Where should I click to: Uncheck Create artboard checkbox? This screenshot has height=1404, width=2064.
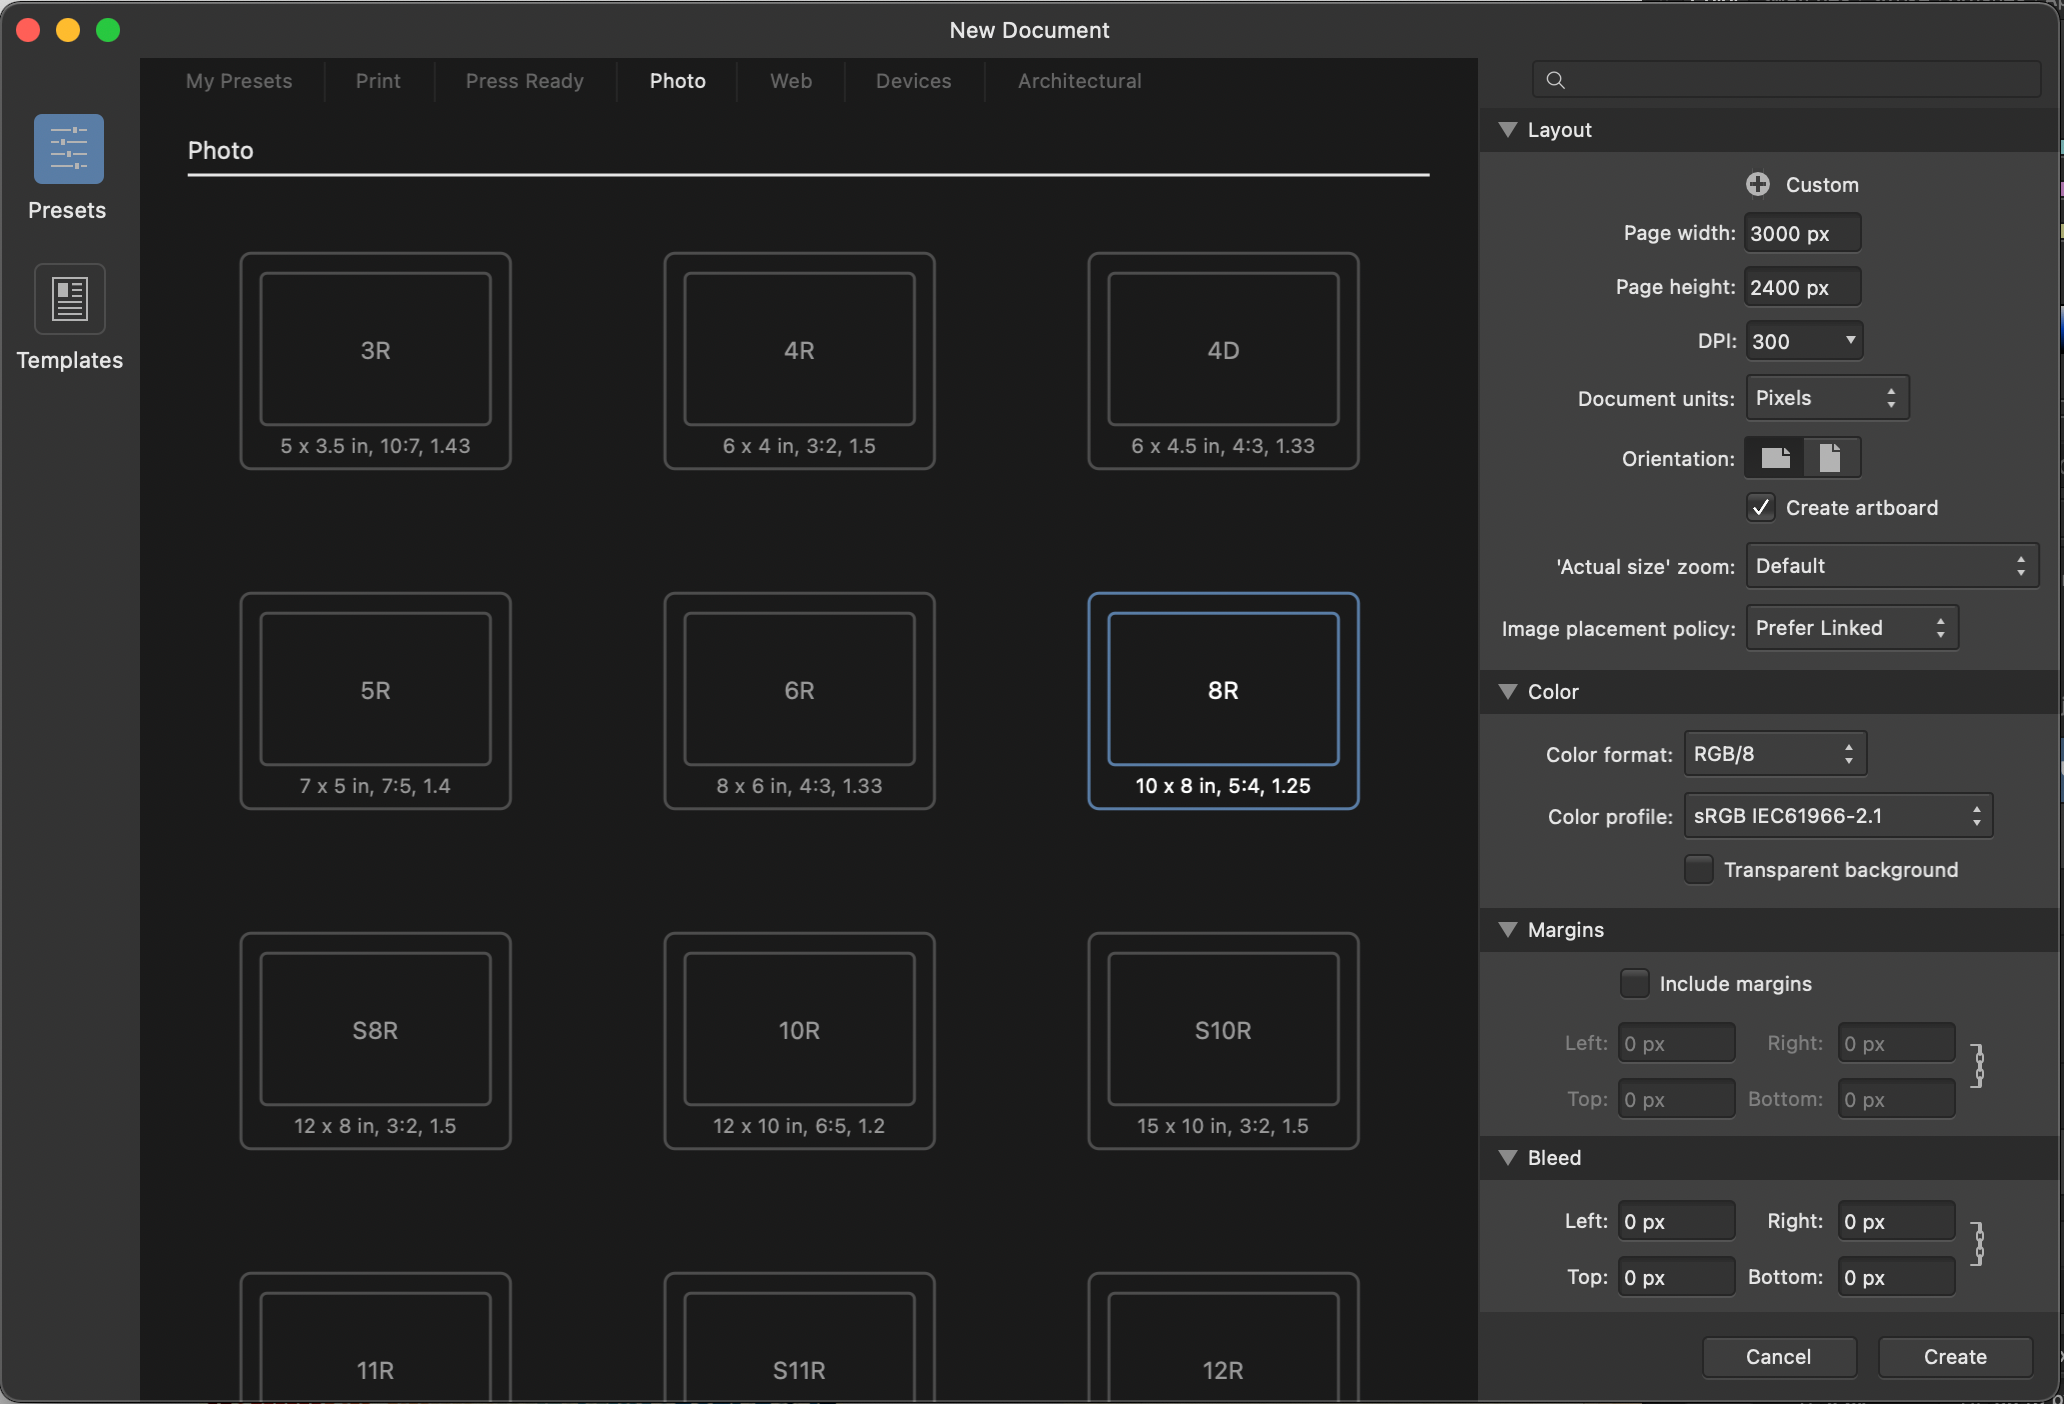[1760, 508]
